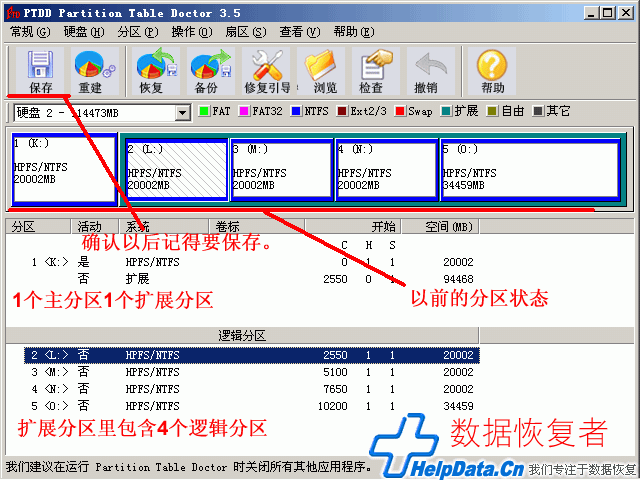Open the 分区(P) menu

click(x=138, y=32)
